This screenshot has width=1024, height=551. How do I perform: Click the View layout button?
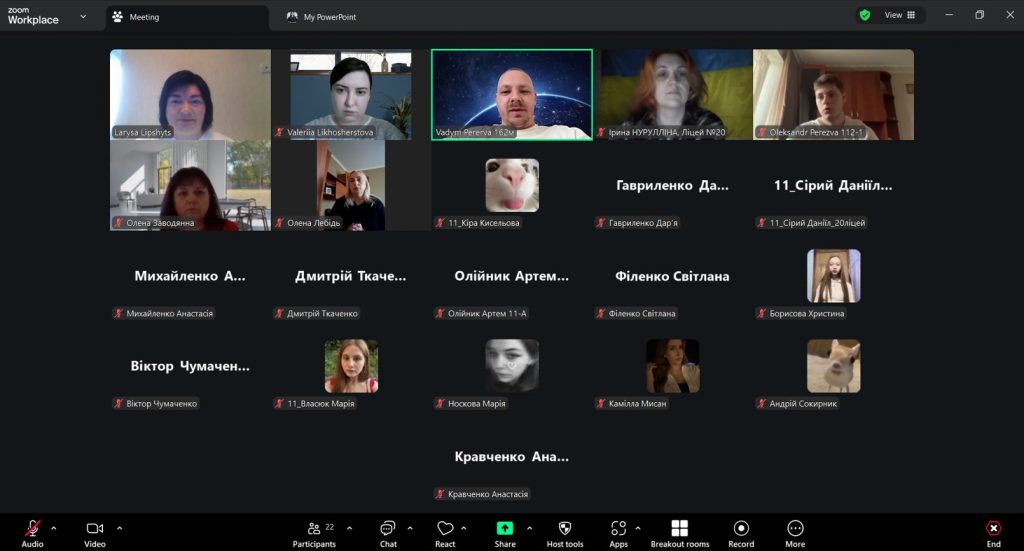(900, 15)
